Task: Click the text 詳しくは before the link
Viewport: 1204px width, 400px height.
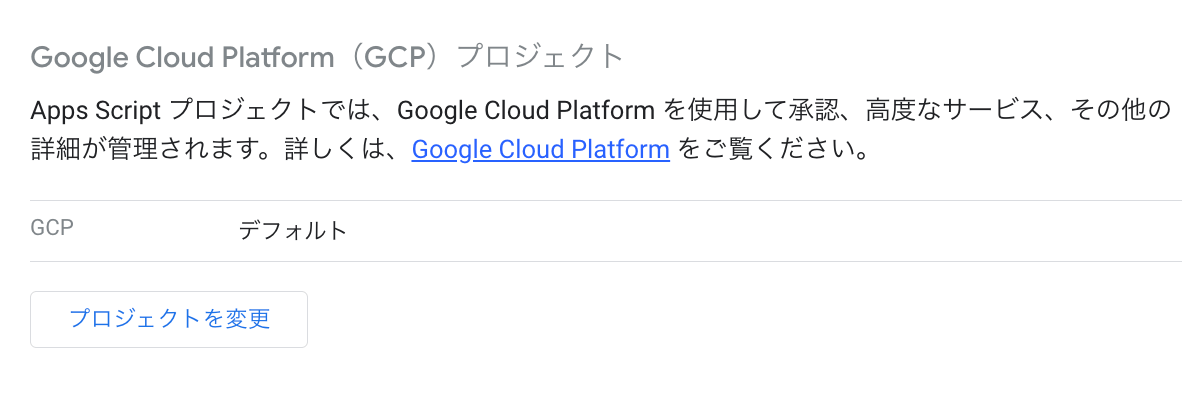Action: point(331,150)
